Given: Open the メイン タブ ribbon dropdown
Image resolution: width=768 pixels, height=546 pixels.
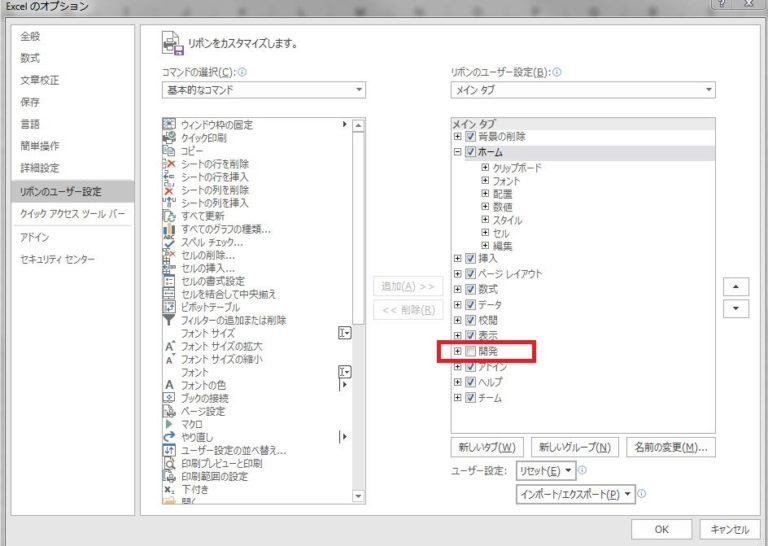Looking at the screenshot, I should tap(584, 90).
